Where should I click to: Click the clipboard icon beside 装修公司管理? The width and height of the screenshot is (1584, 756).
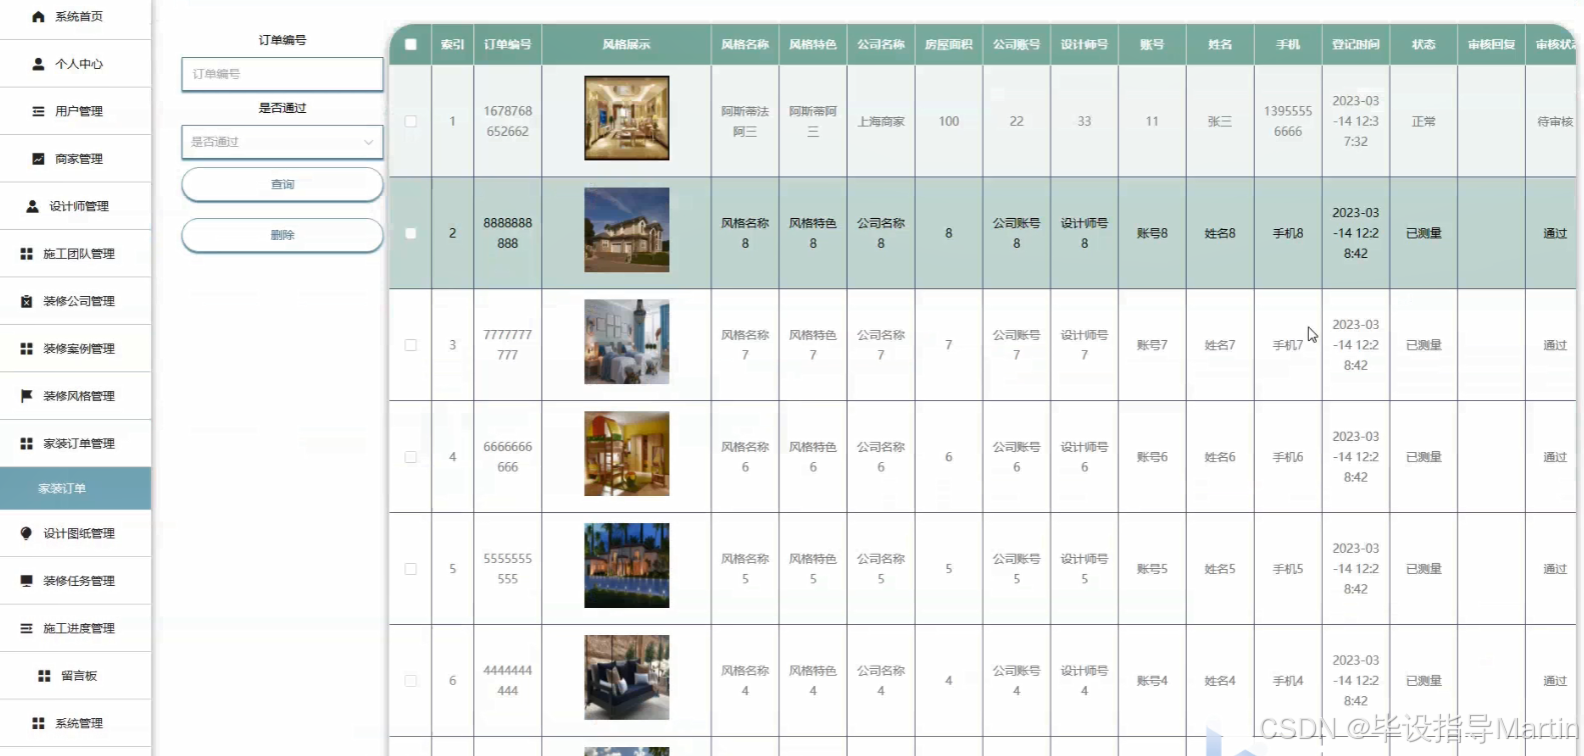coord(26,301)
